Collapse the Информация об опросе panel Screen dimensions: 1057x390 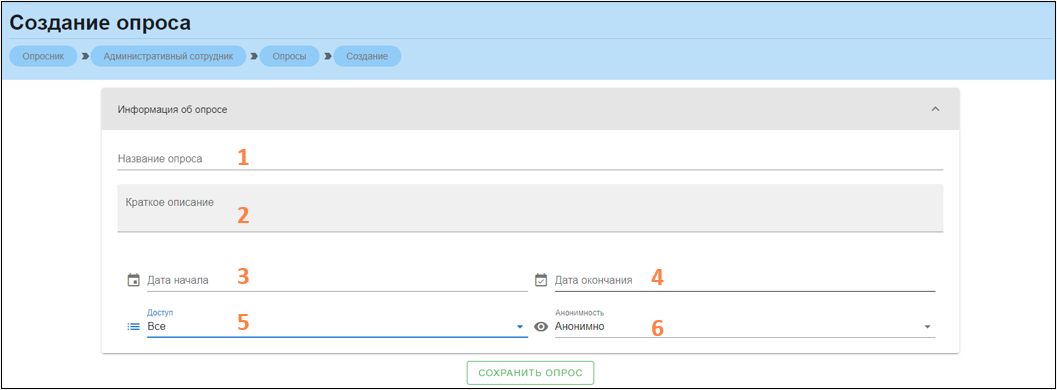point(935,109)
